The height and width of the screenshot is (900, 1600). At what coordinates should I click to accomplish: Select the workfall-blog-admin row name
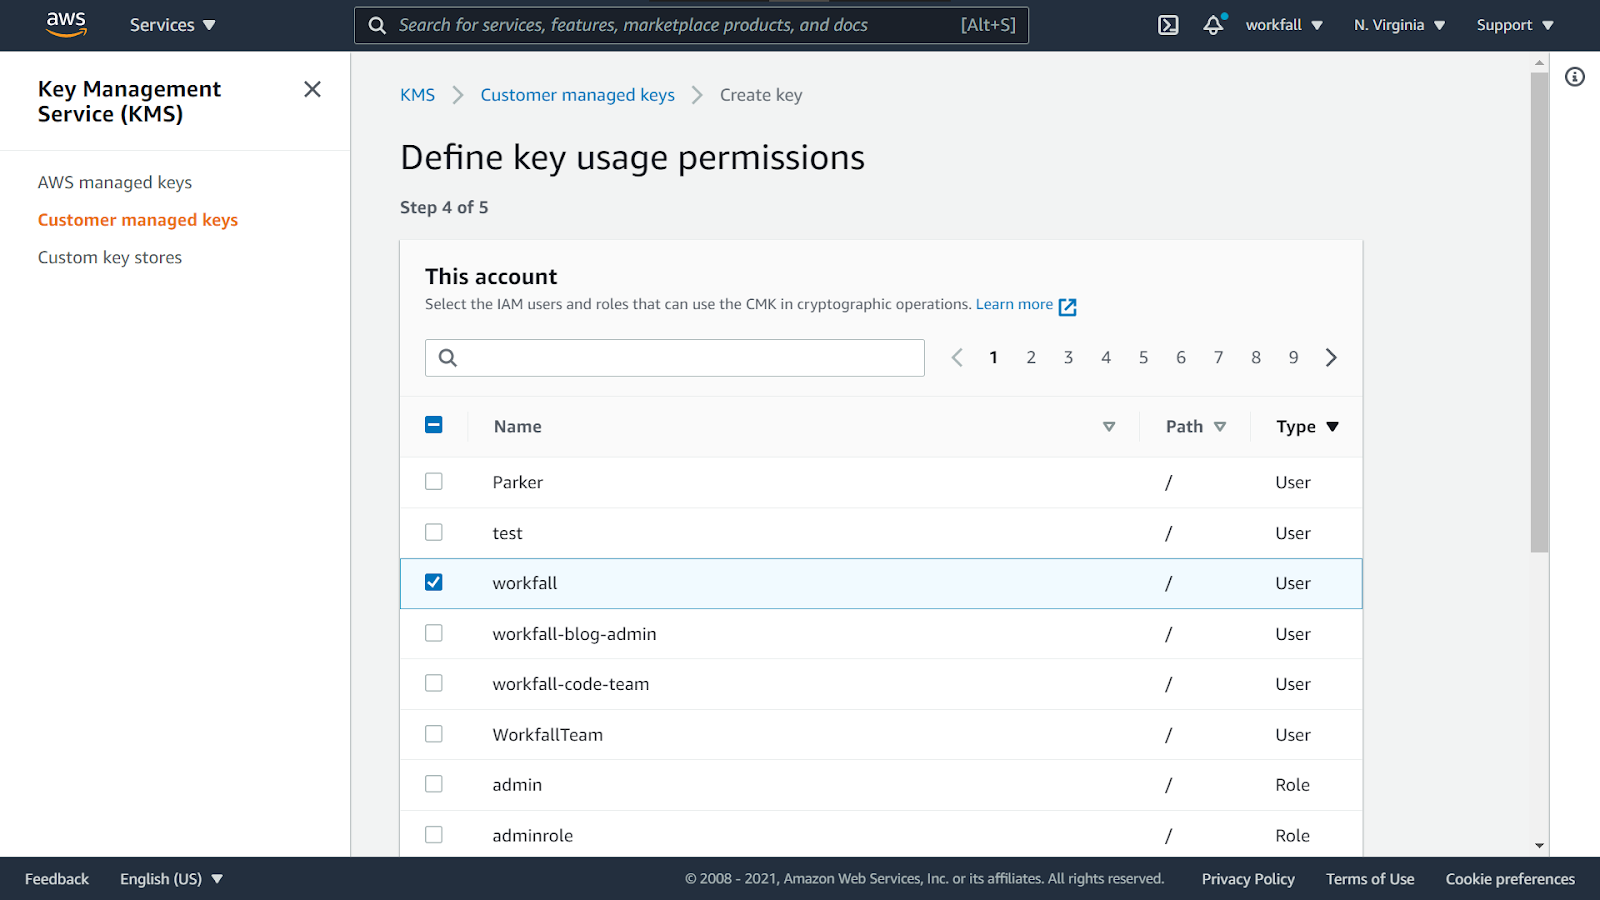[574, 634]
